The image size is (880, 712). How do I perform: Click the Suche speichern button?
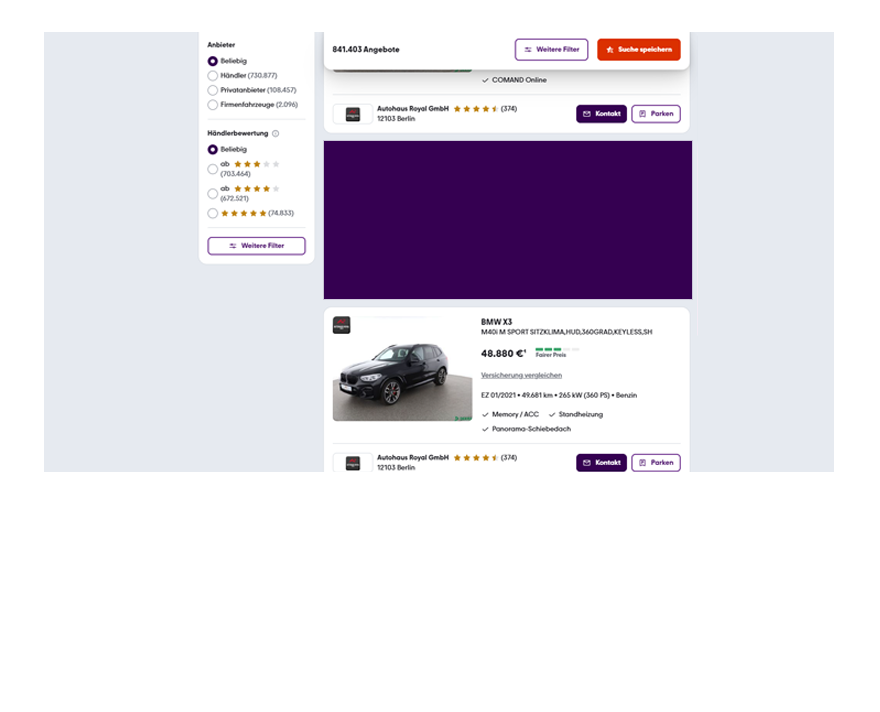coord(639,50)
